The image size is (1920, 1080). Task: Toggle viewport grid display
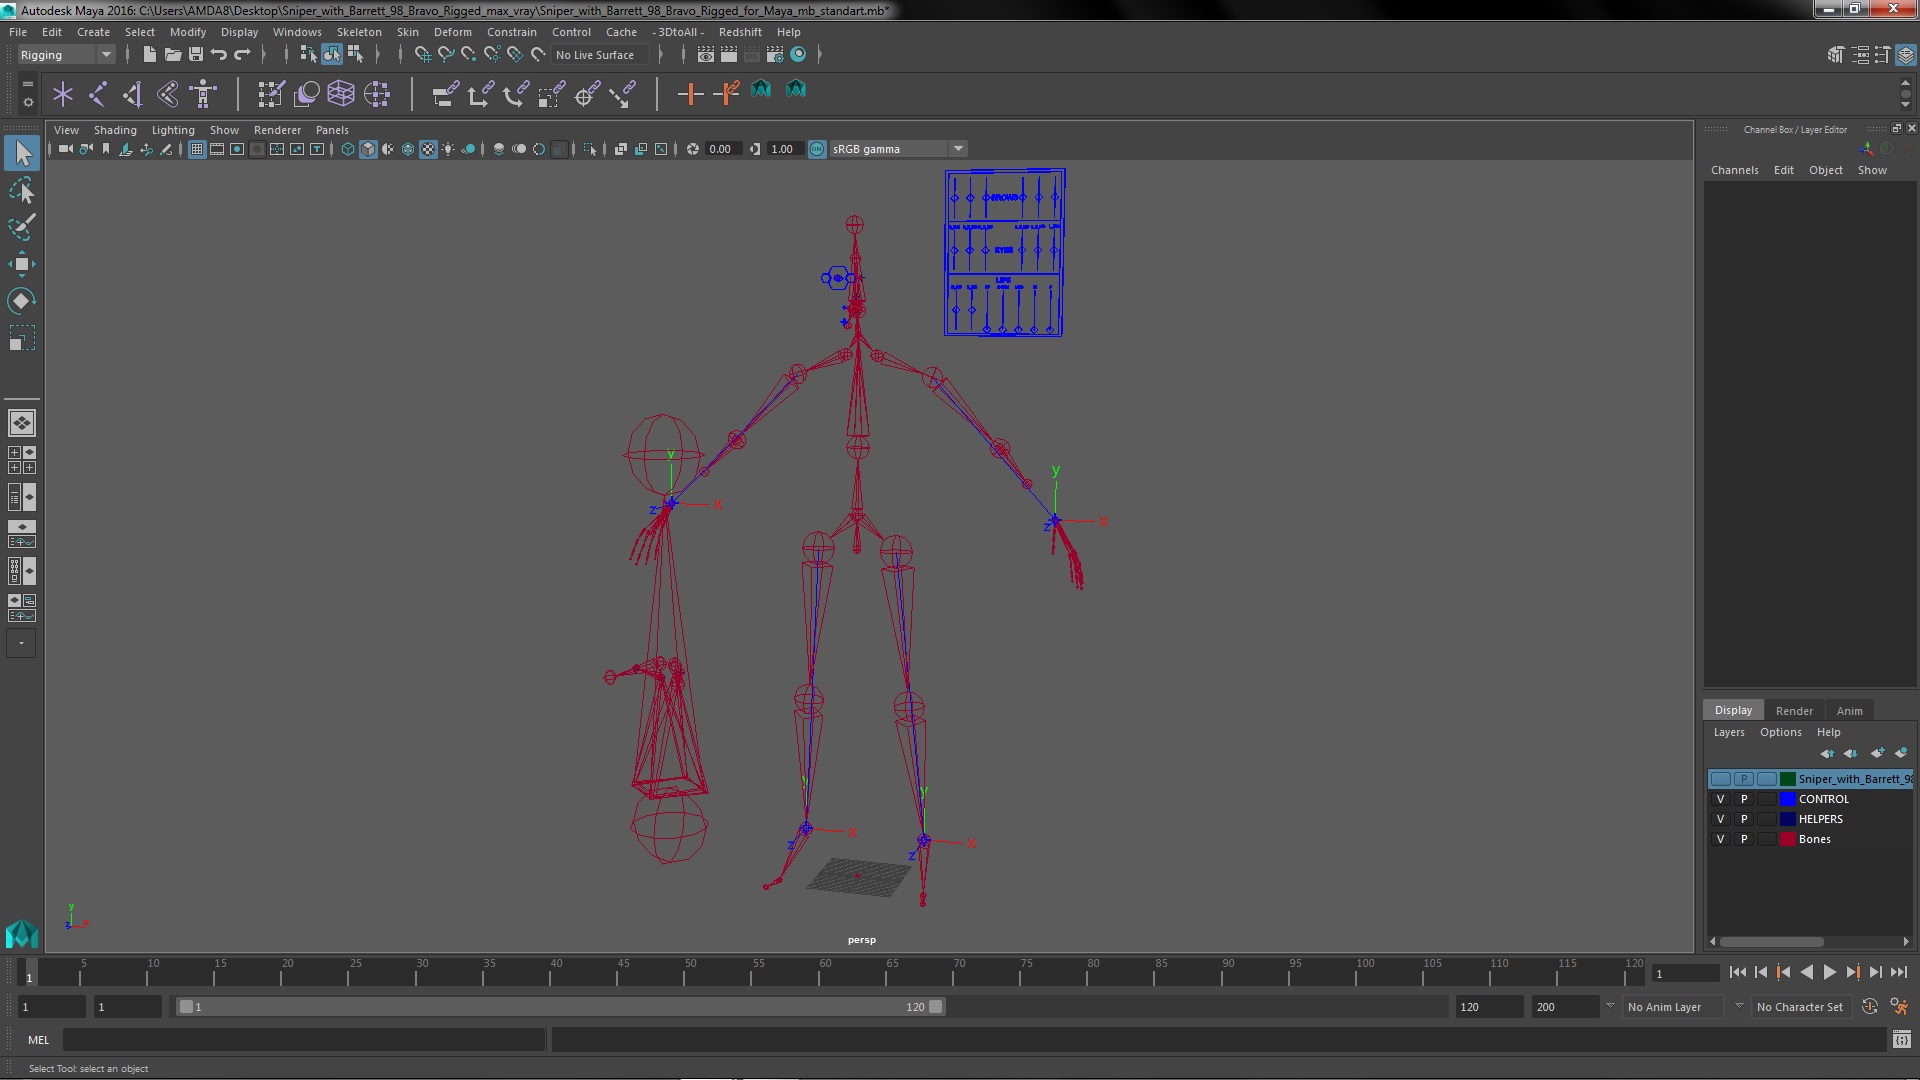coord(197,149)
